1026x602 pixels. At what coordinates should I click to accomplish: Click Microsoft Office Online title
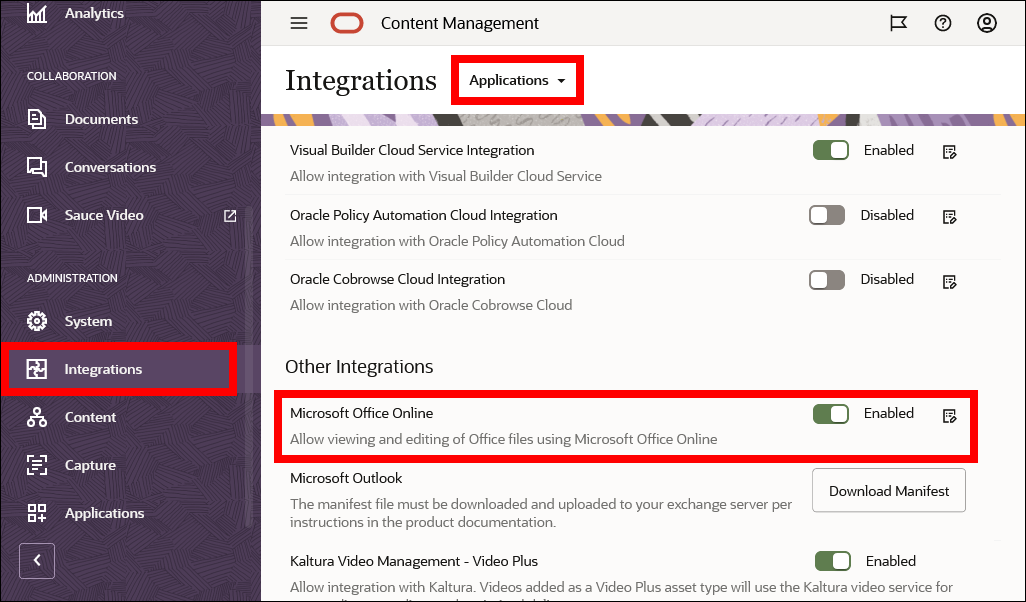[x=361, y=414]
